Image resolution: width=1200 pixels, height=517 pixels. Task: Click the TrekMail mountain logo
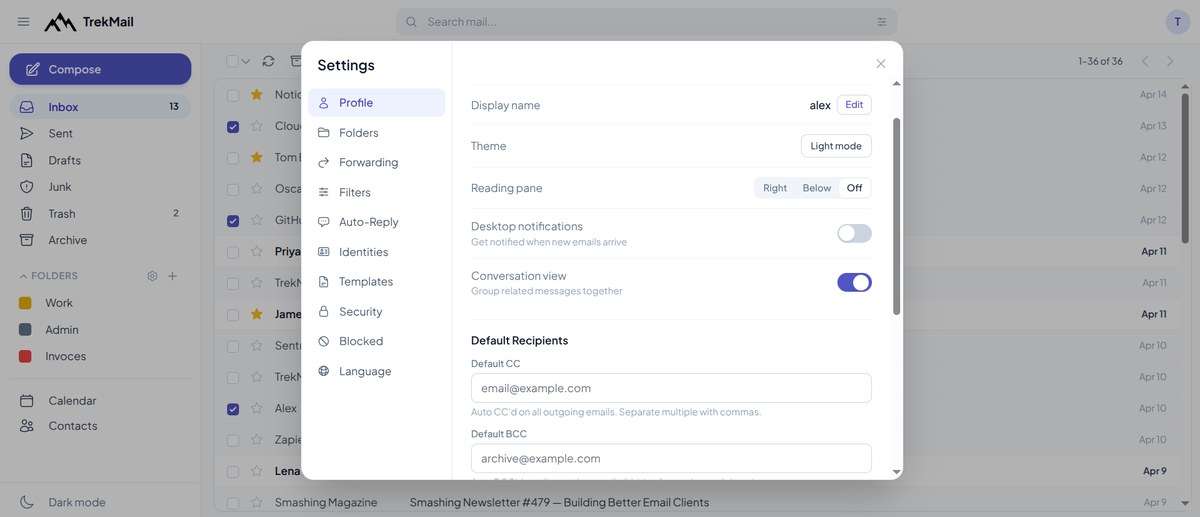[60, 22]
